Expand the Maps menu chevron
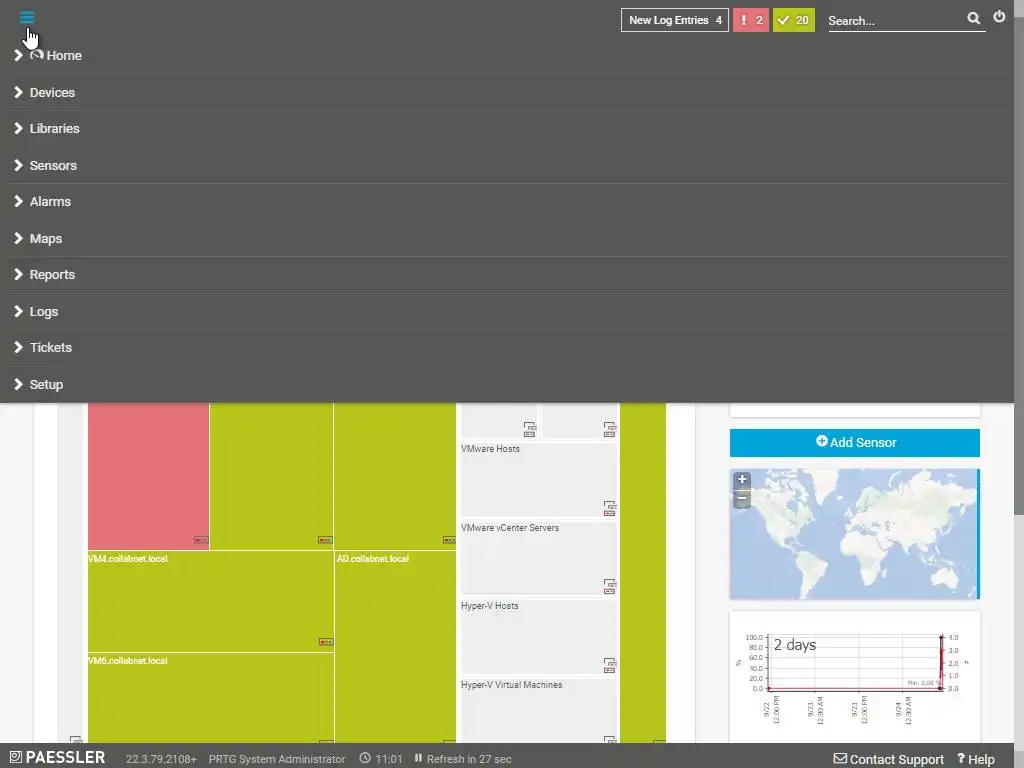This screenshot has width=1024, height=768. [x=18, y=239]
